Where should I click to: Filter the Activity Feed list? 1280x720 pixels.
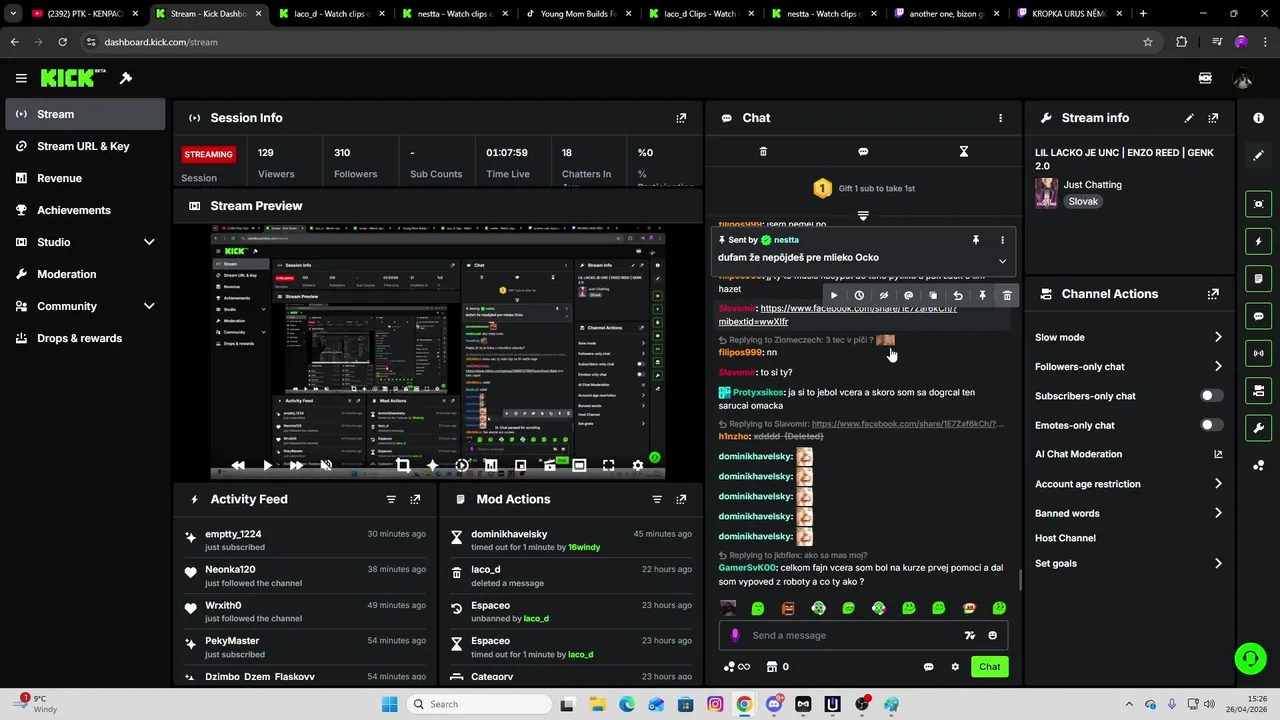pos(391,499)
